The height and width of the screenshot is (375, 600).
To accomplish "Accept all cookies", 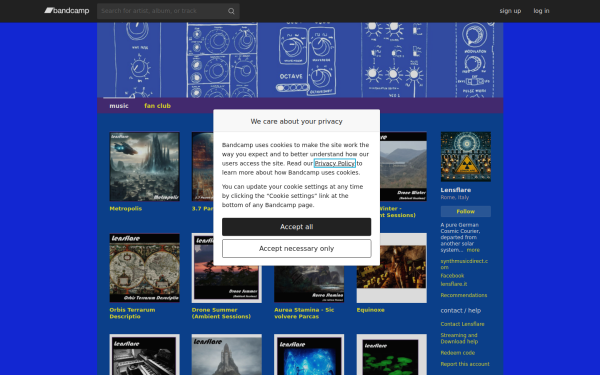I will pos(297,227).
